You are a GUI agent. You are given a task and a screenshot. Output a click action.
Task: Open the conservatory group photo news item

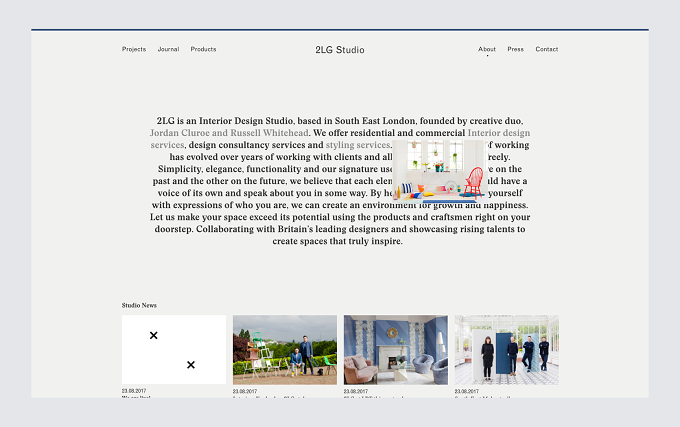(x=507, y=350)
